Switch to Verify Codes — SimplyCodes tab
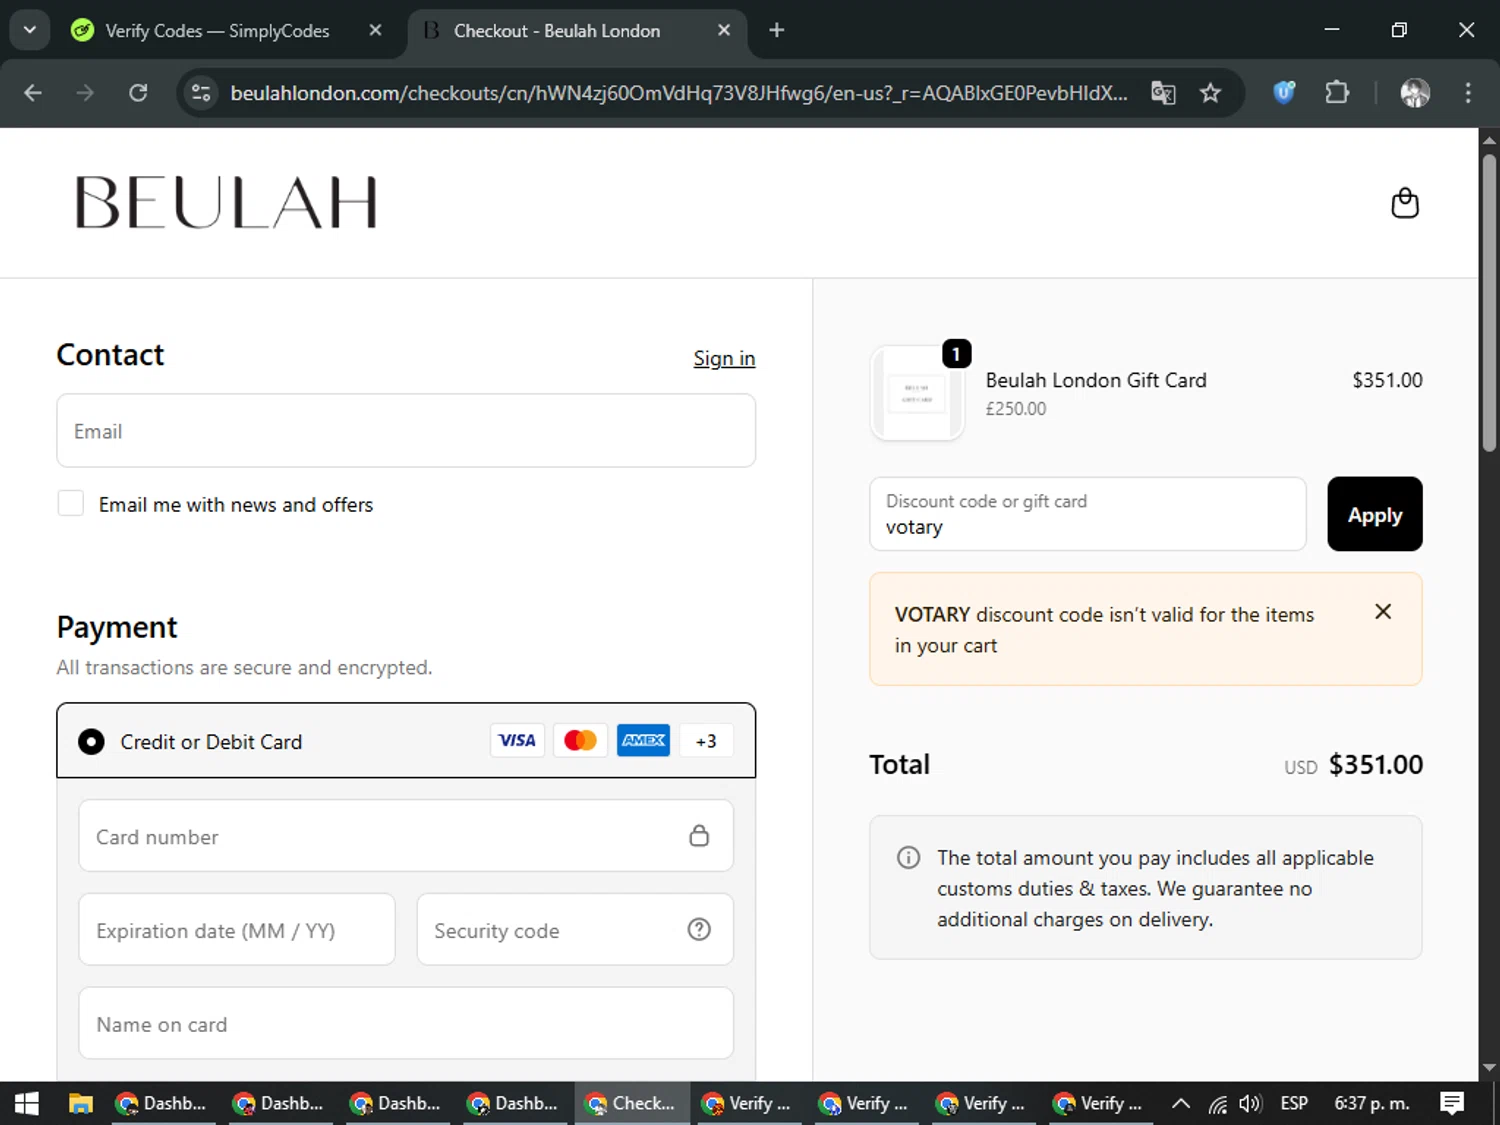The image size is (1500, 1125). point(217,31)
